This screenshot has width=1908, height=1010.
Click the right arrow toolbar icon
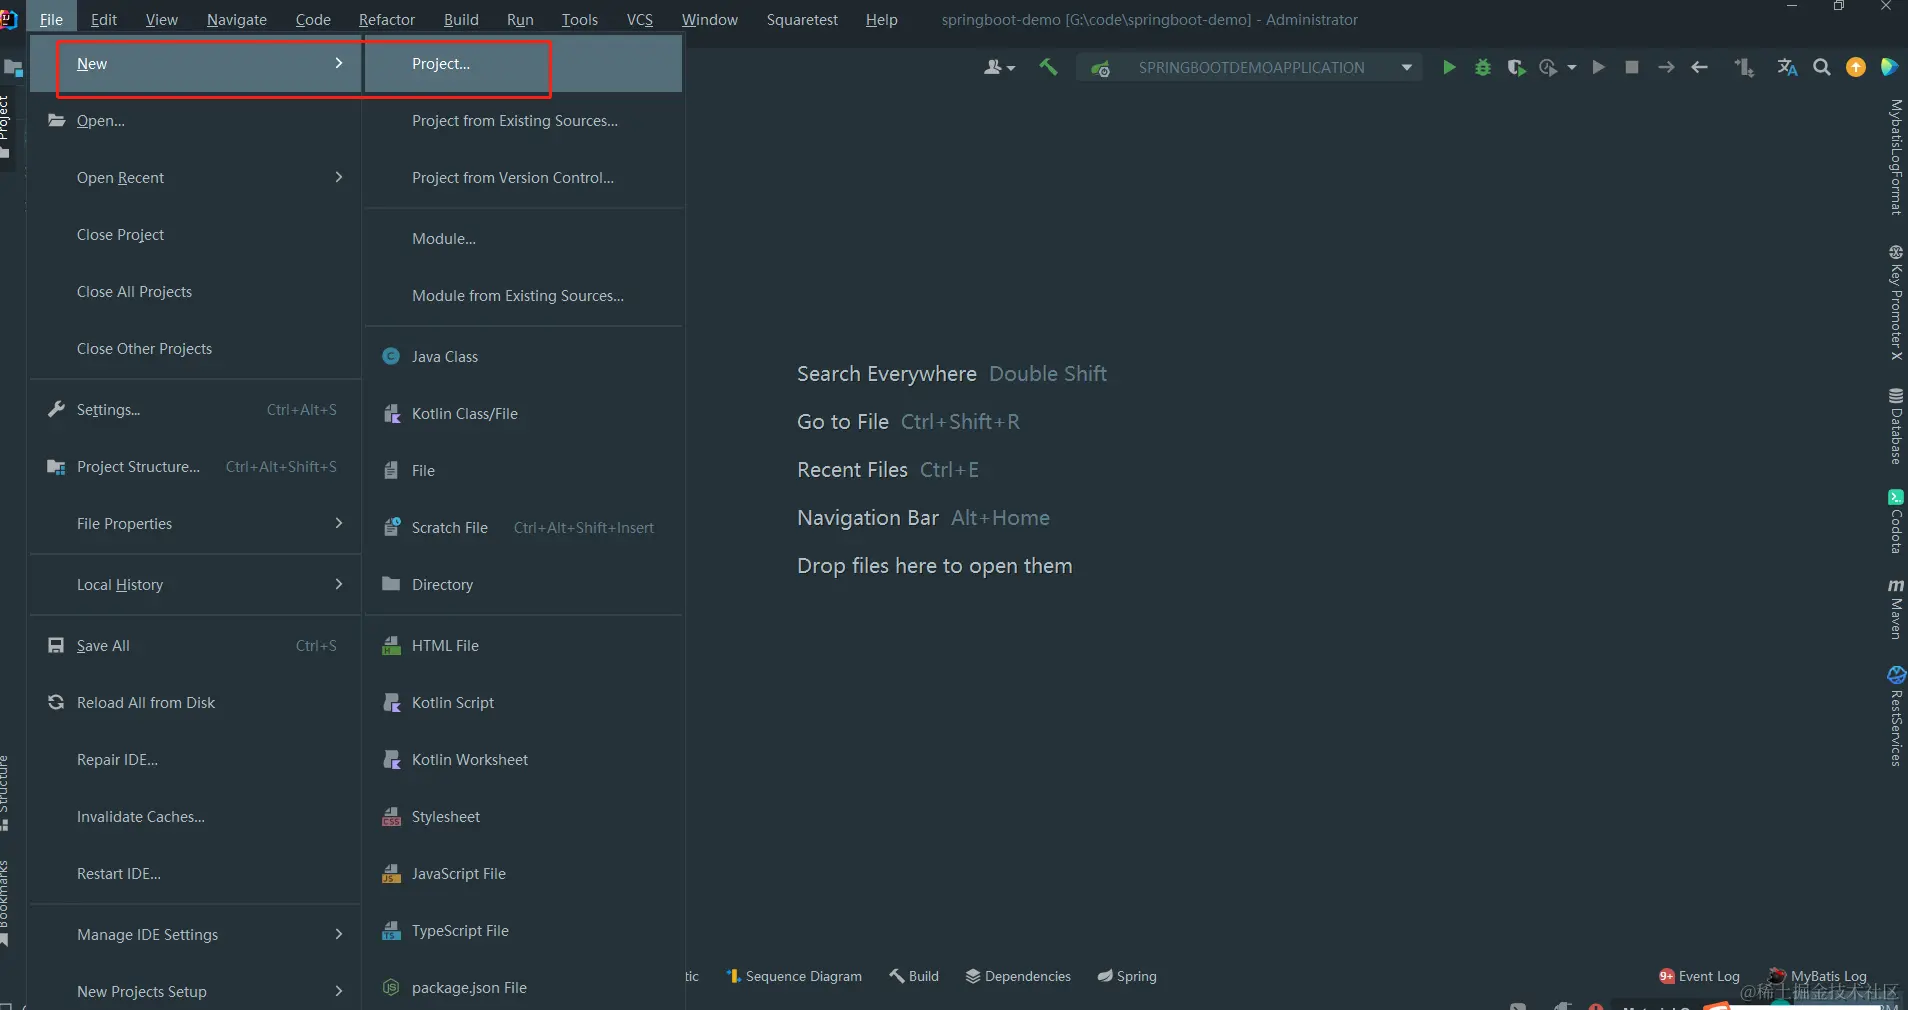1666,67
